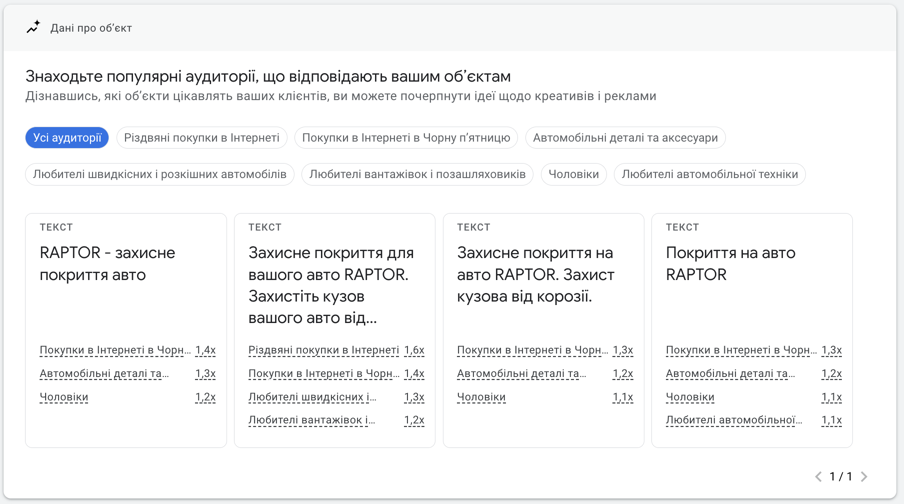Click 'Любителі швидкісних і…' audience link
The height and width of the screenshot is (504, 904).
click(x=312, y=397)
